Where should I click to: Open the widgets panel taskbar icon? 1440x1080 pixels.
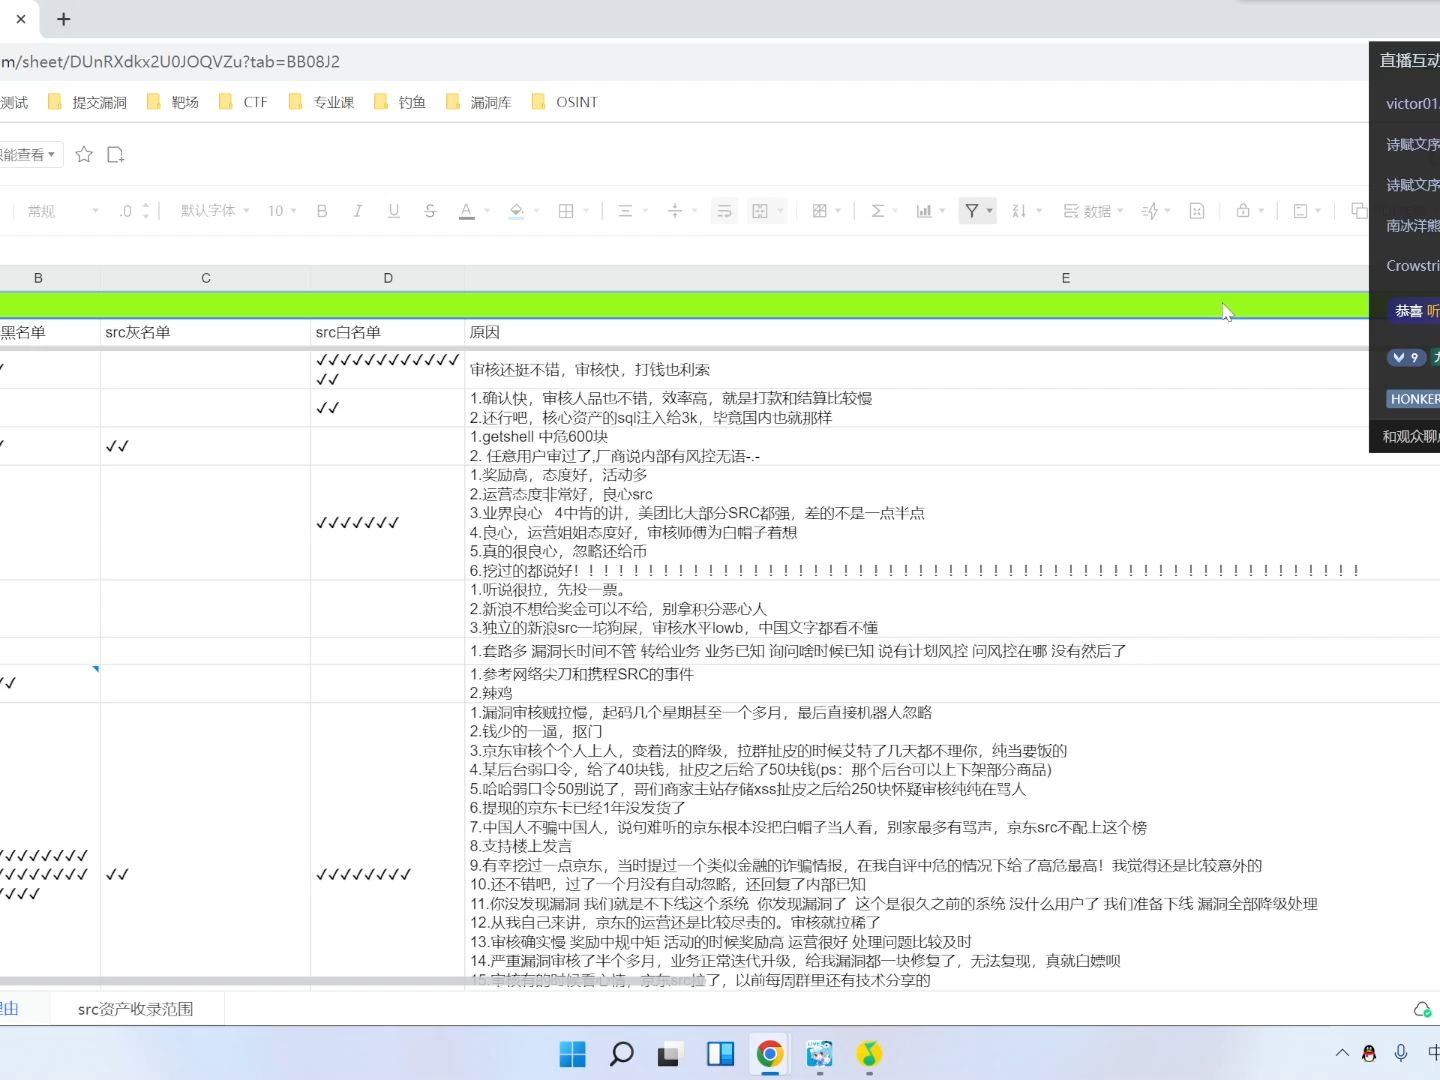tap(720, 1054)
